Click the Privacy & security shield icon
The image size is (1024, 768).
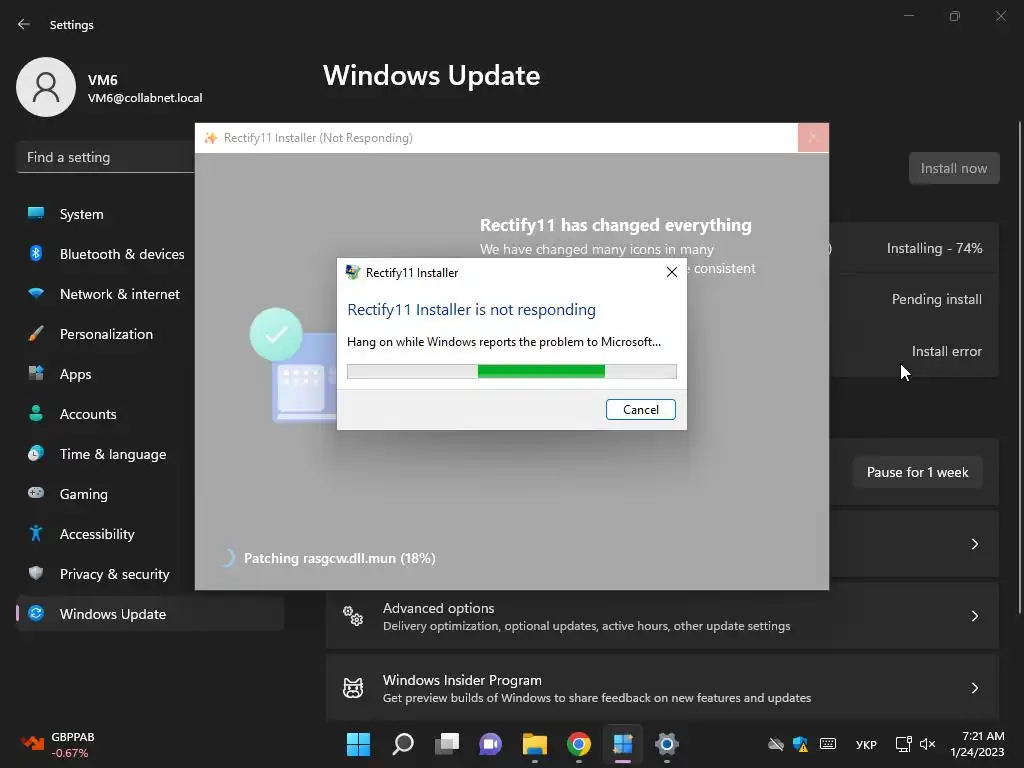[x=36, y=573]
